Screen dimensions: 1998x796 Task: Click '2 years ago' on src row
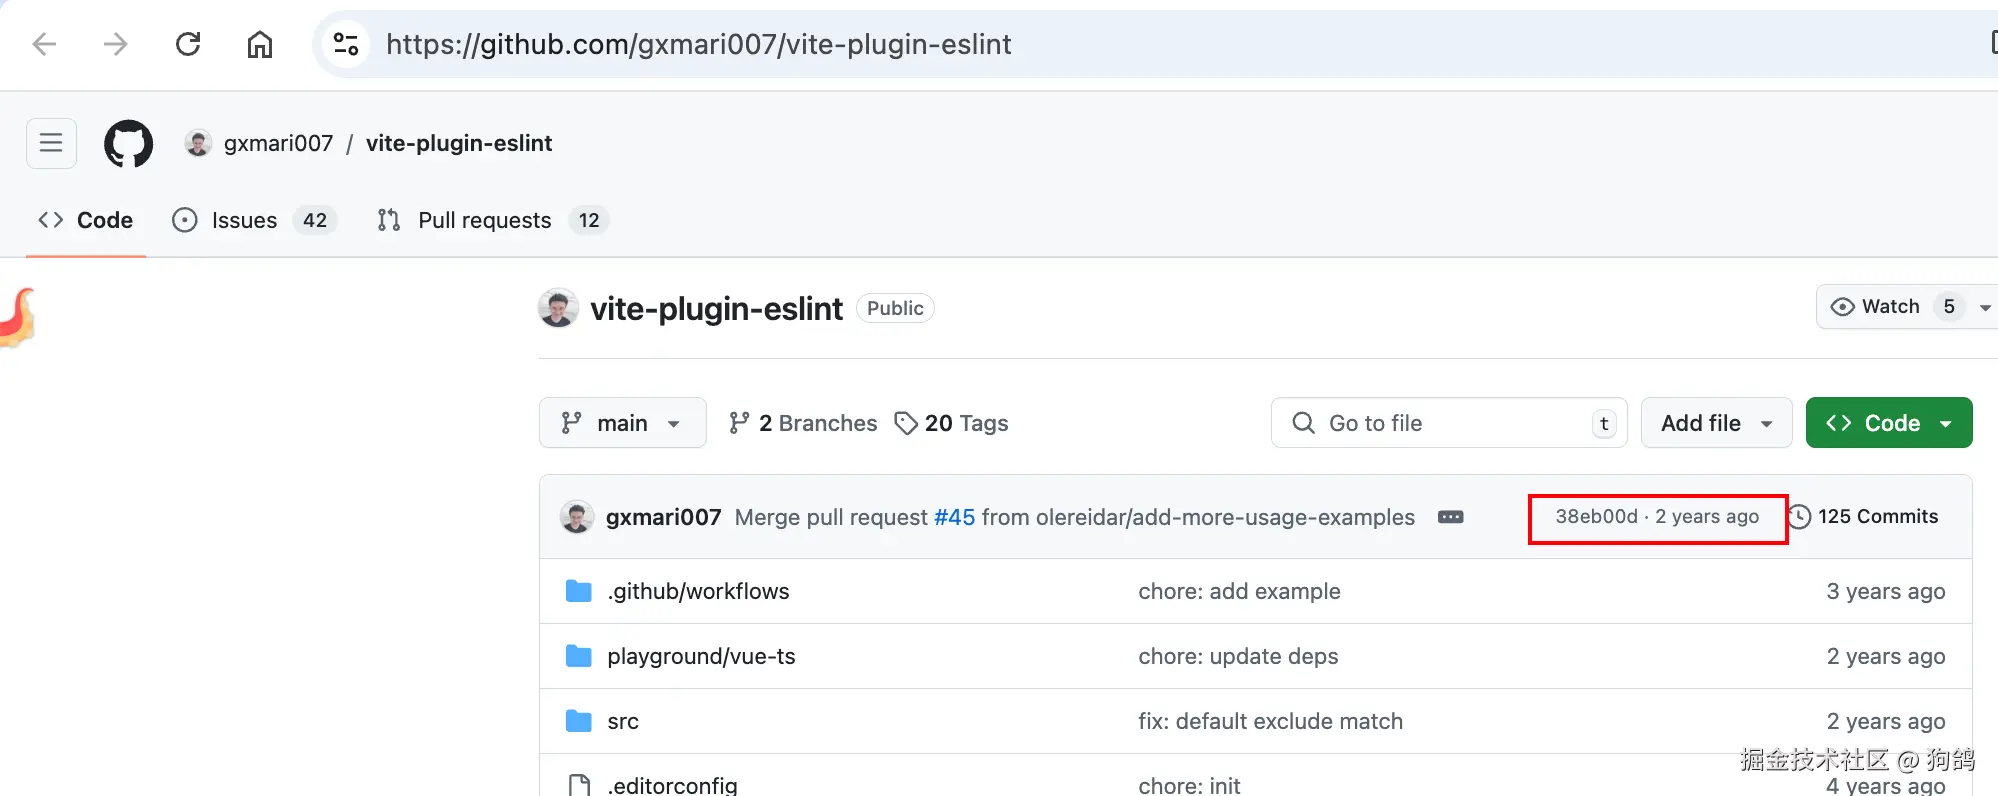click(x=1886, y=721)
